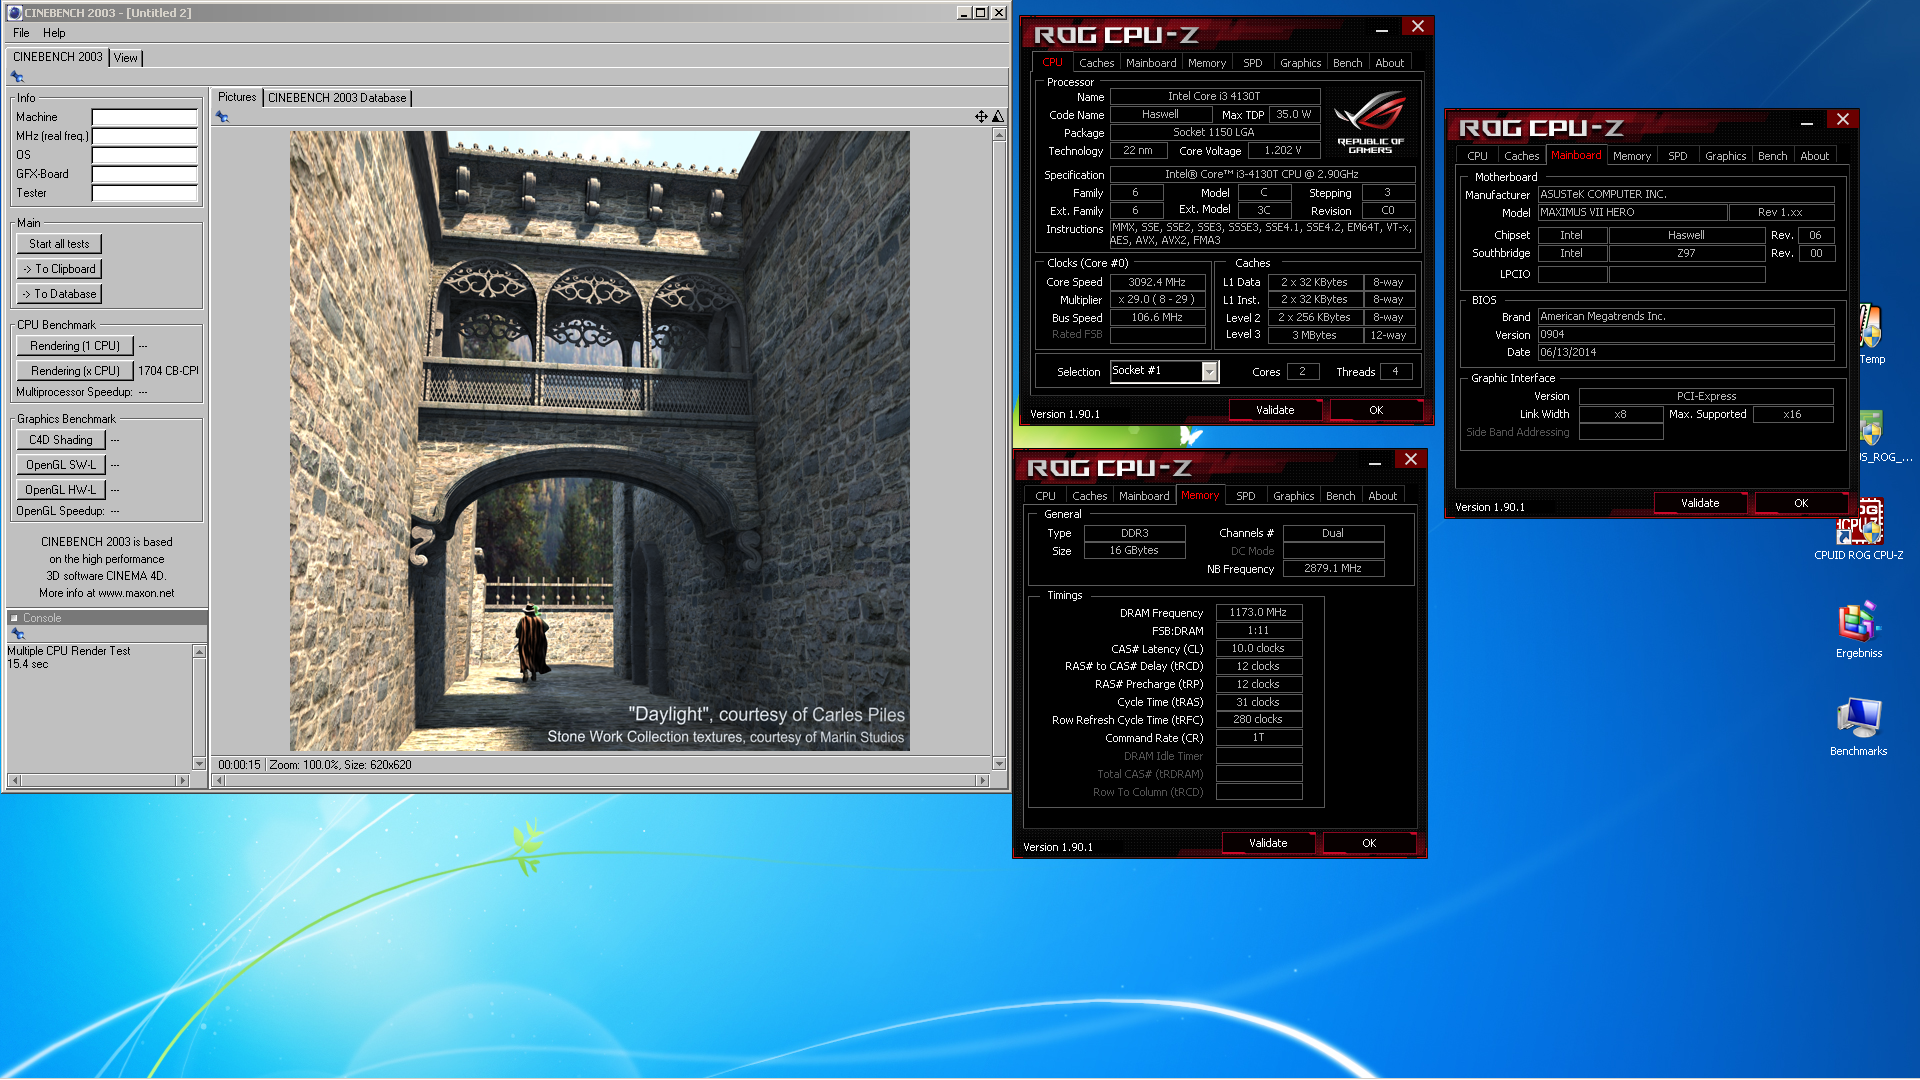
Task: Click console vertical scrollbar up arrow
Action: (x=199, y=652)
